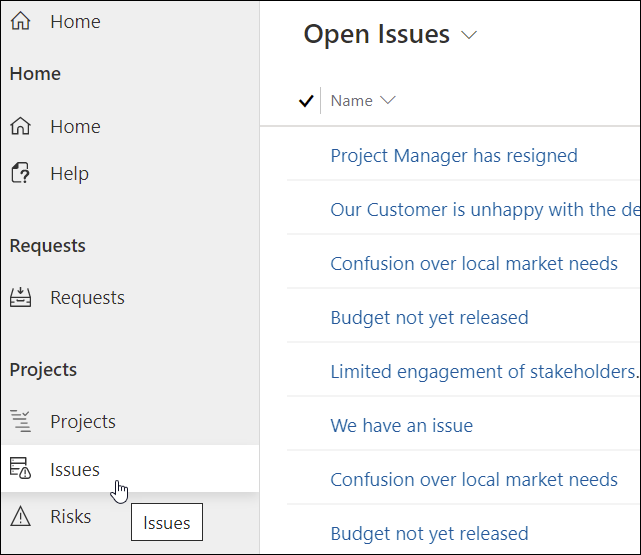Open the "Limited engagement of stakeholders" issue

[484, 372]
